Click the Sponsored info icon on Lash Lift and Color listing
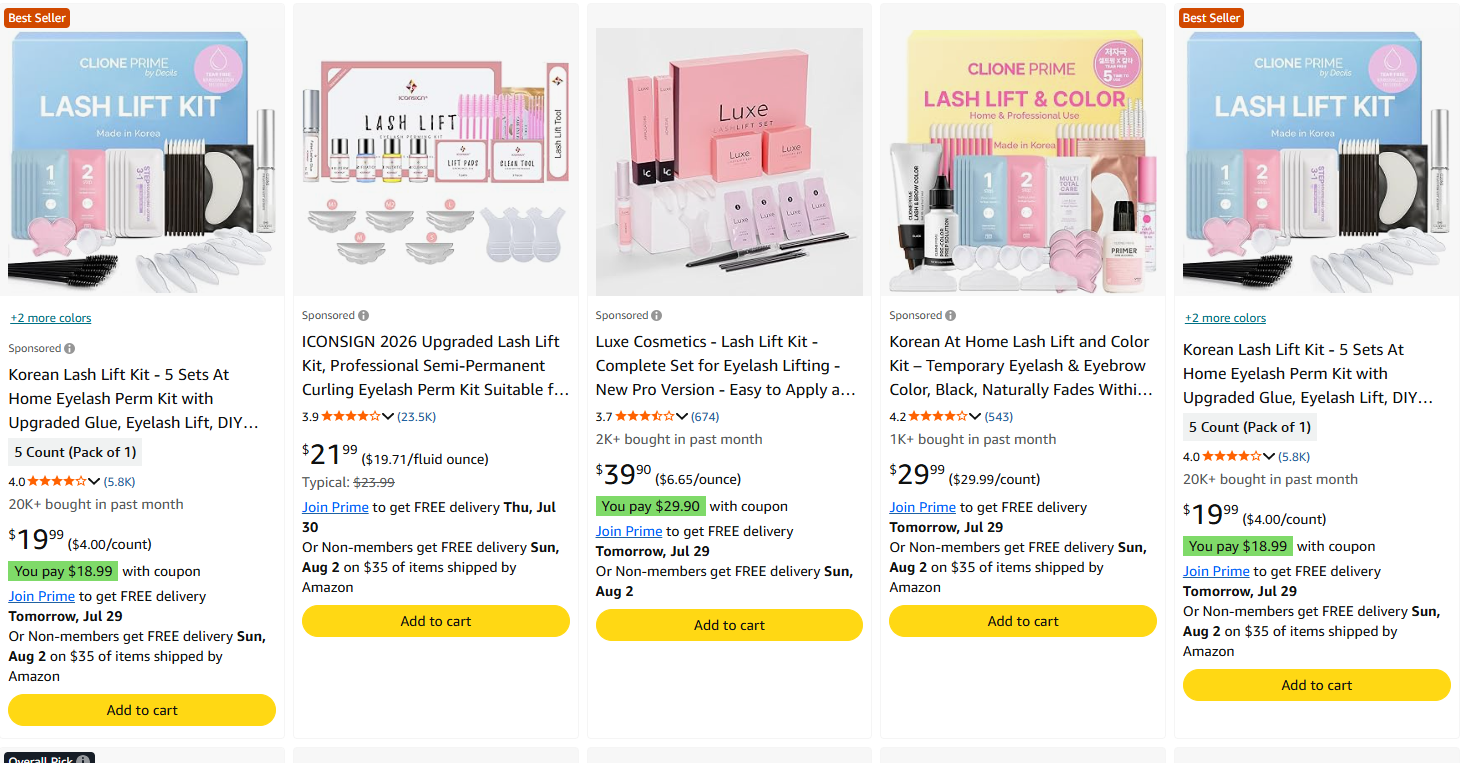The image size is (1468, 763). coord(950,316)
